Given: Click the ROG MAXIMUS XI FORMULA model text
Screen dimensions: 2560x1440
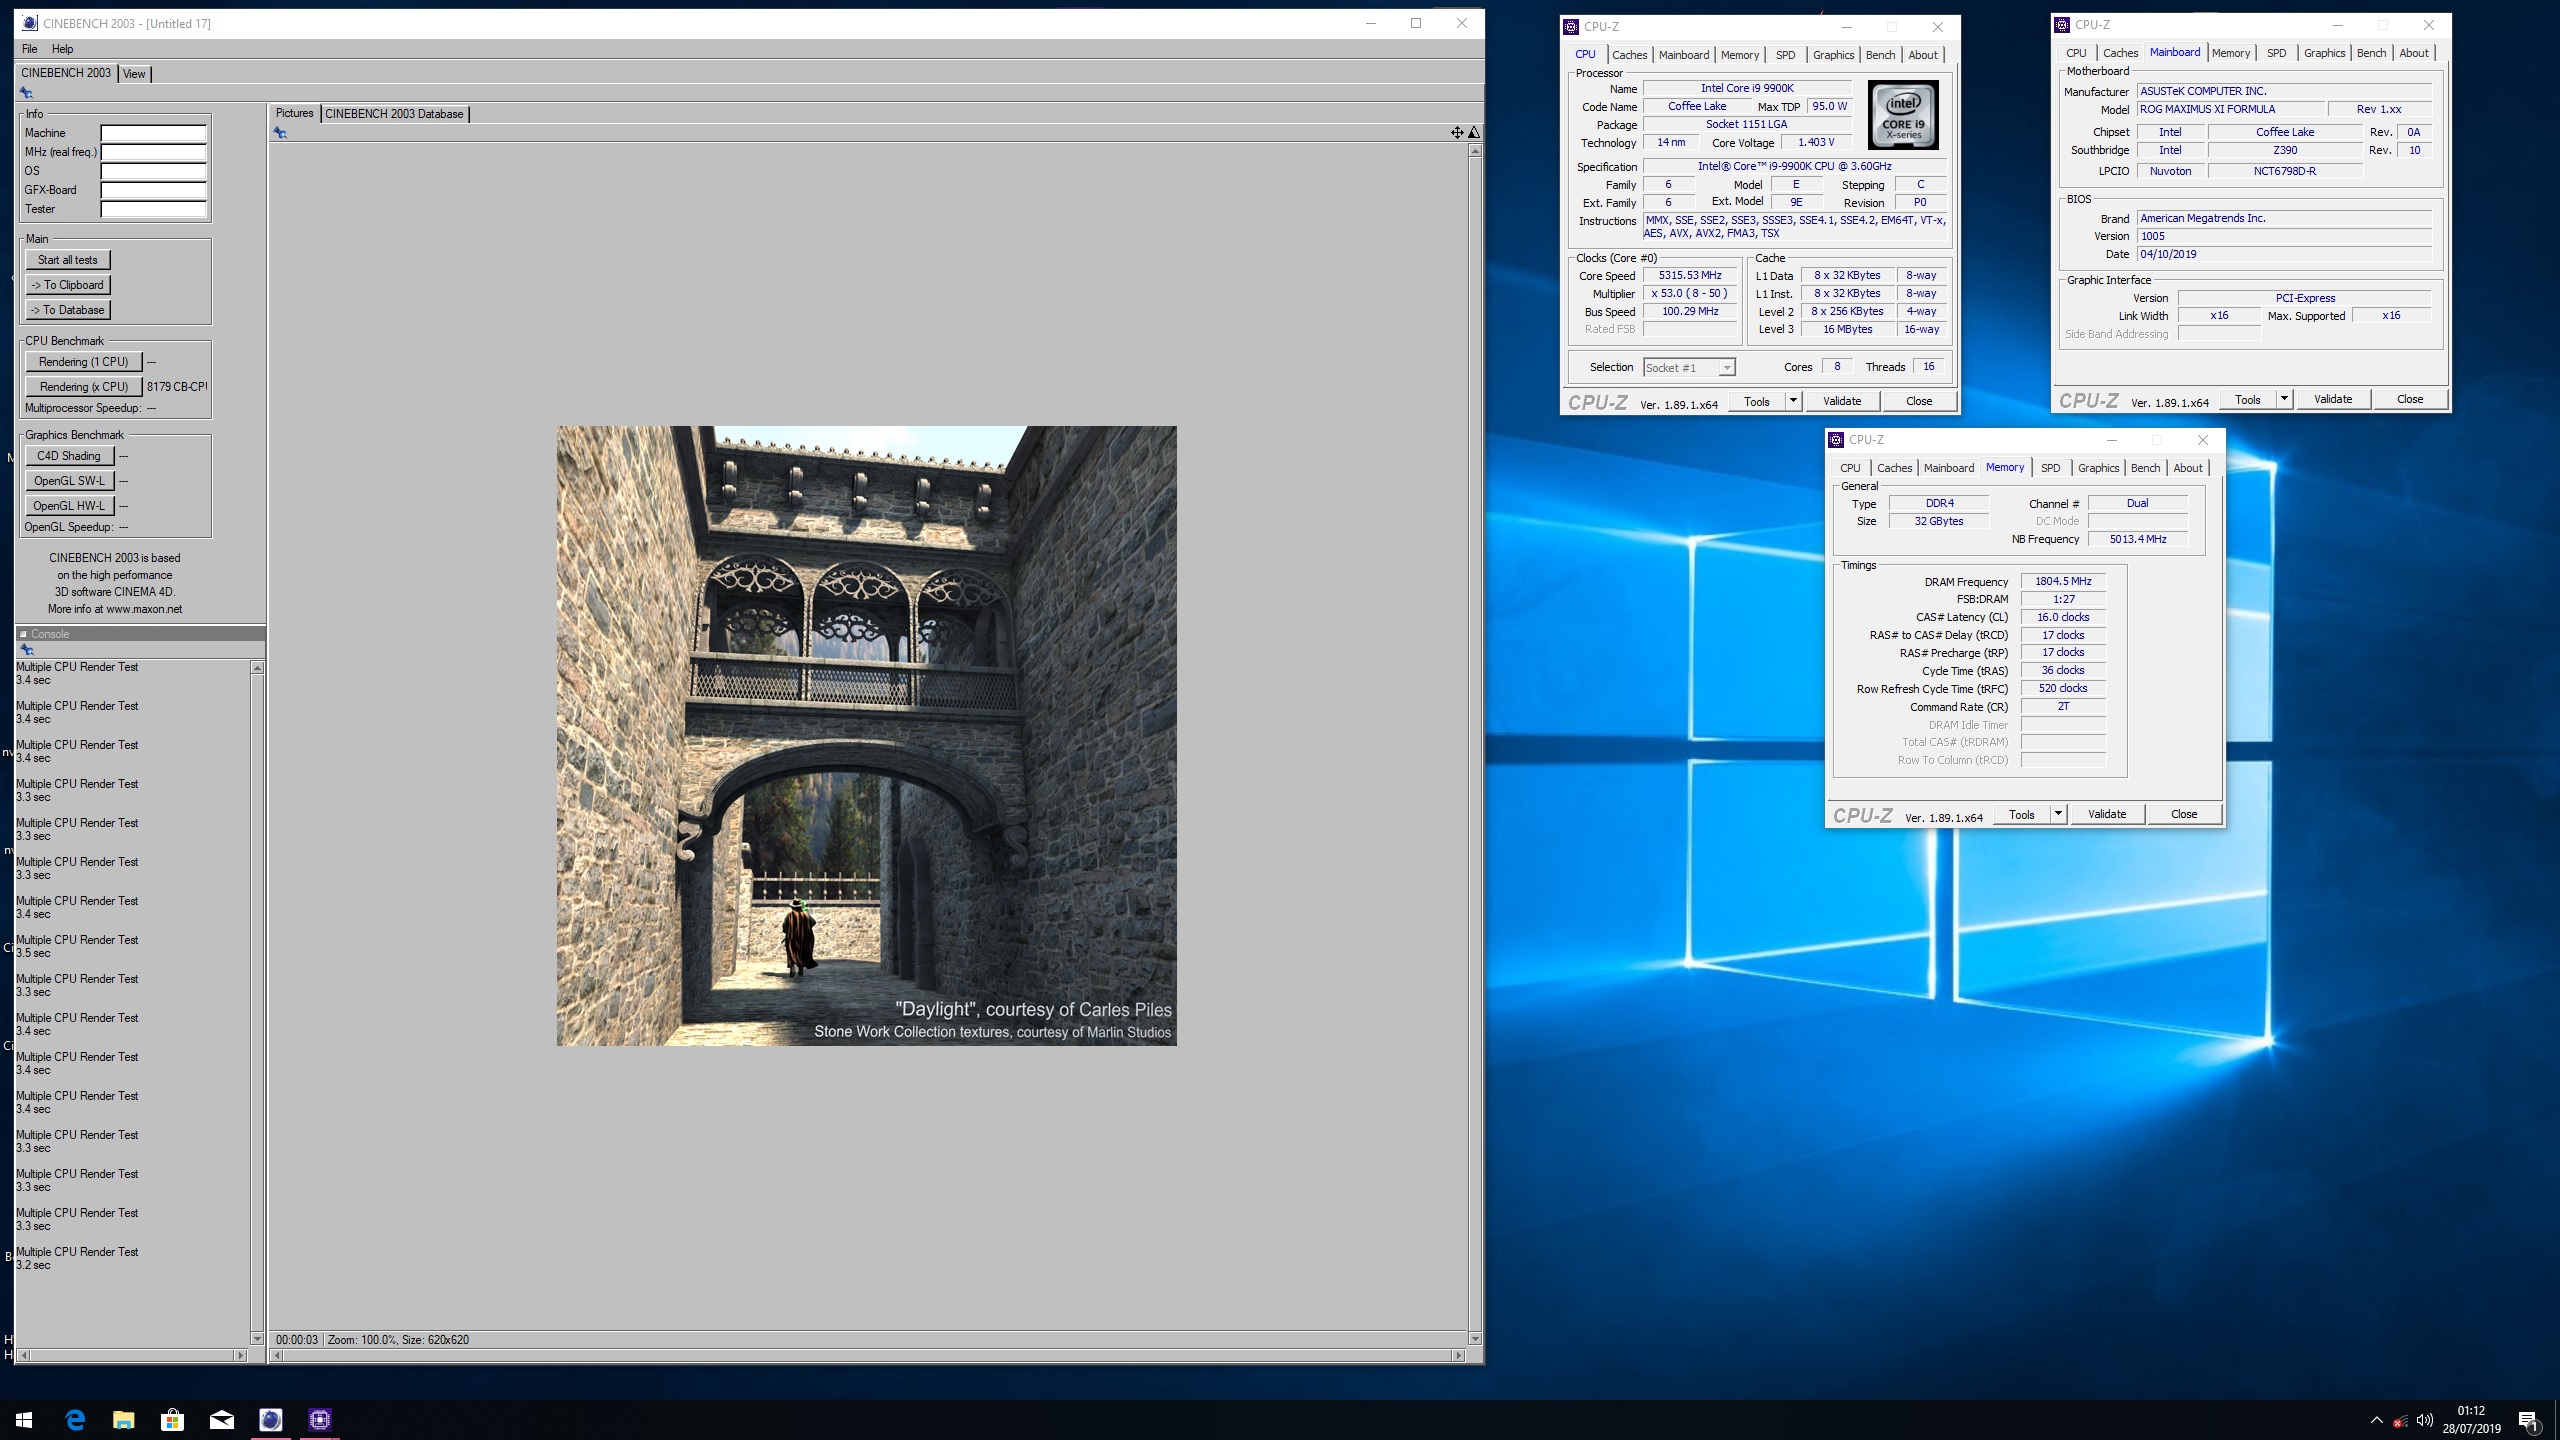Looking at the screenshot, I should [x=2207, y=110].
